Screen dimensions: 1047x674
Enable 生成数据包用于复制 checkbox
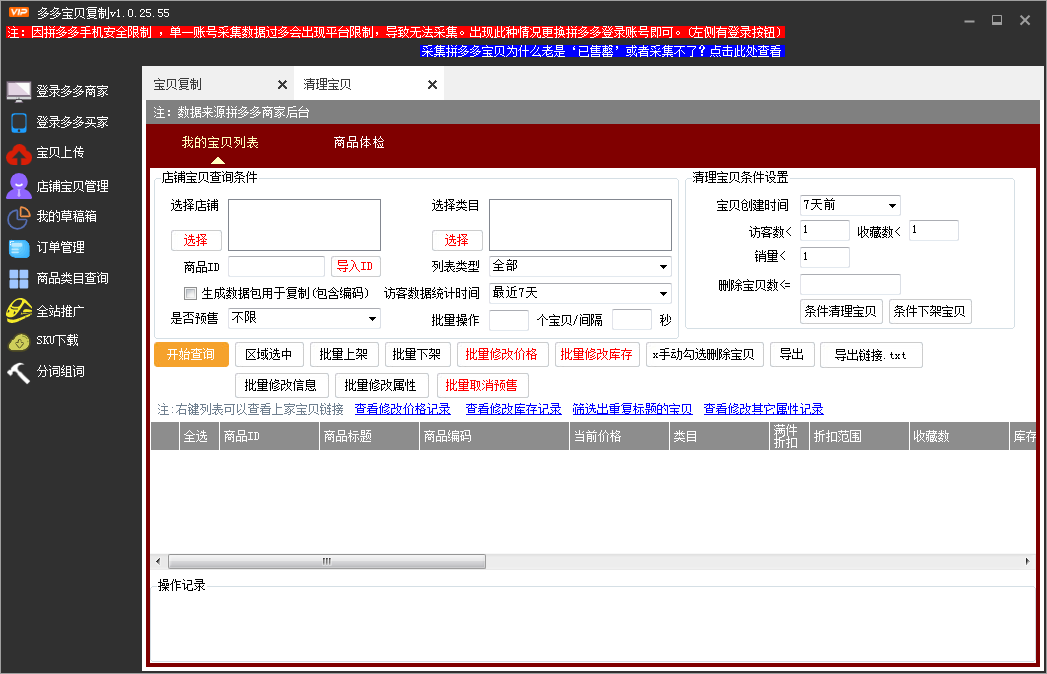click(190, 293)
